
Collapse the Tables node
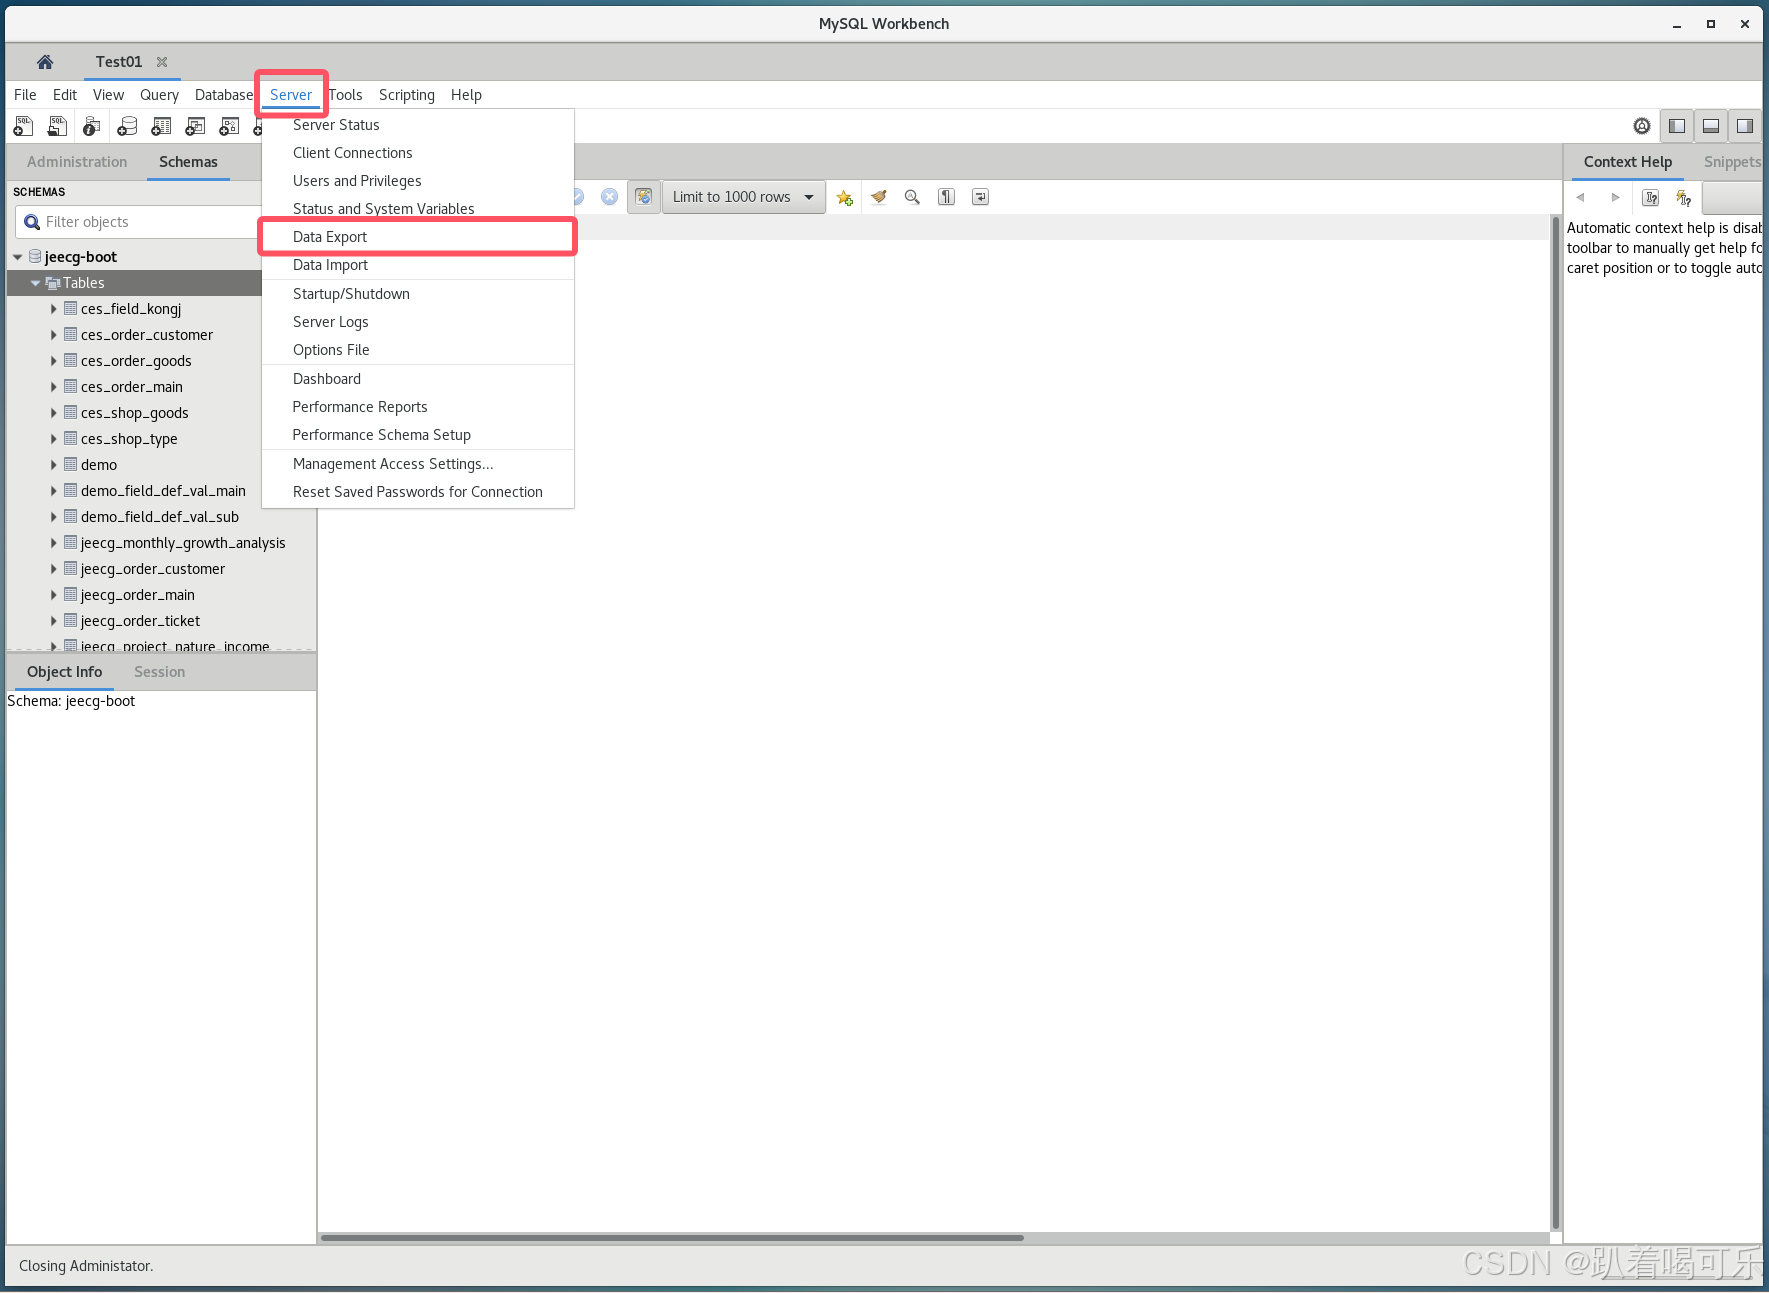pos(36,283)
